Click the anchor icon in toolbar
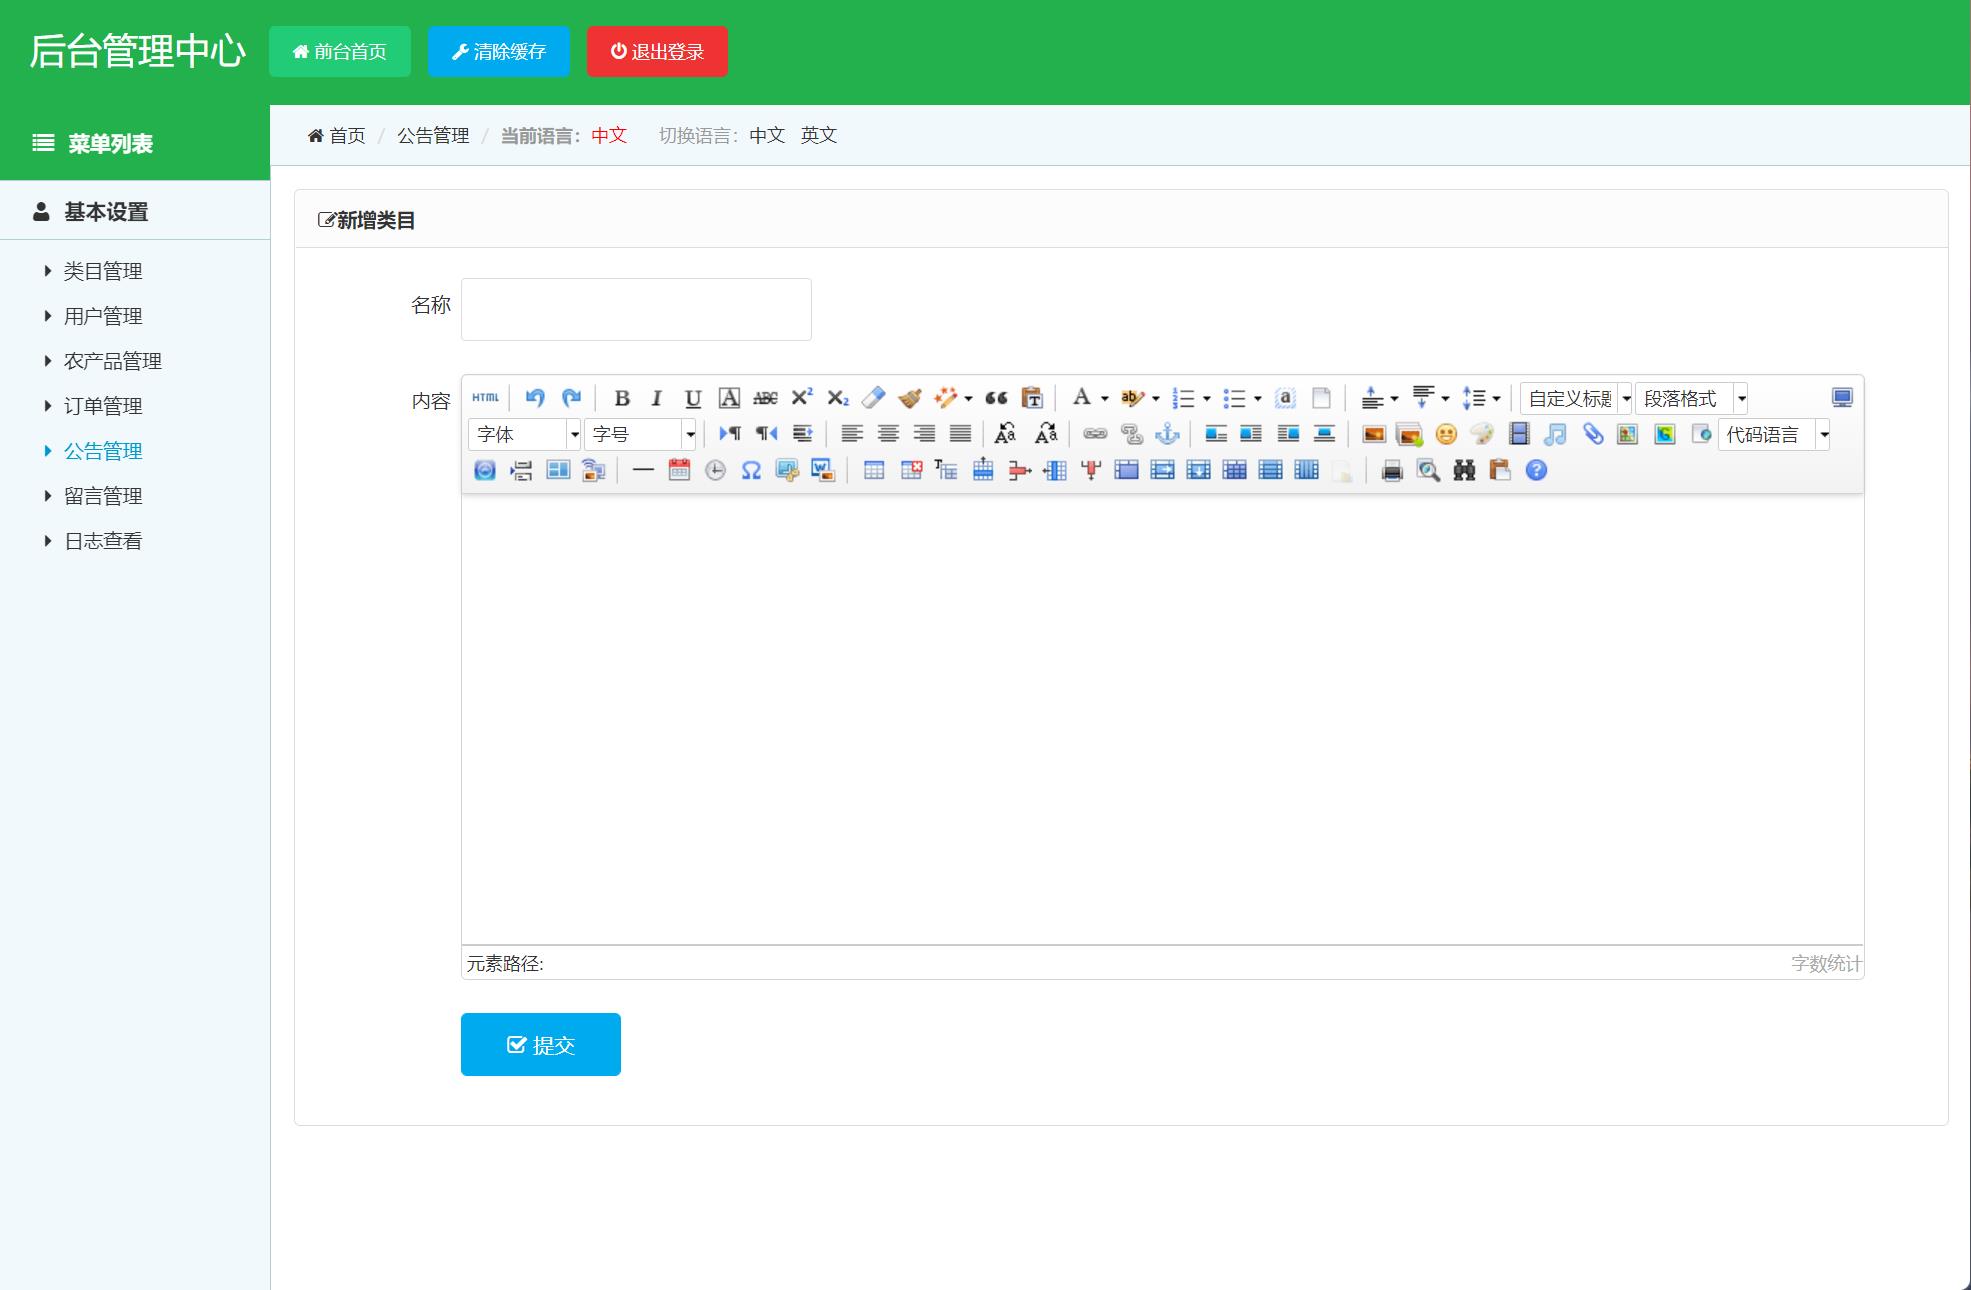The image size is (1971, 1290). pos(1167,434)
